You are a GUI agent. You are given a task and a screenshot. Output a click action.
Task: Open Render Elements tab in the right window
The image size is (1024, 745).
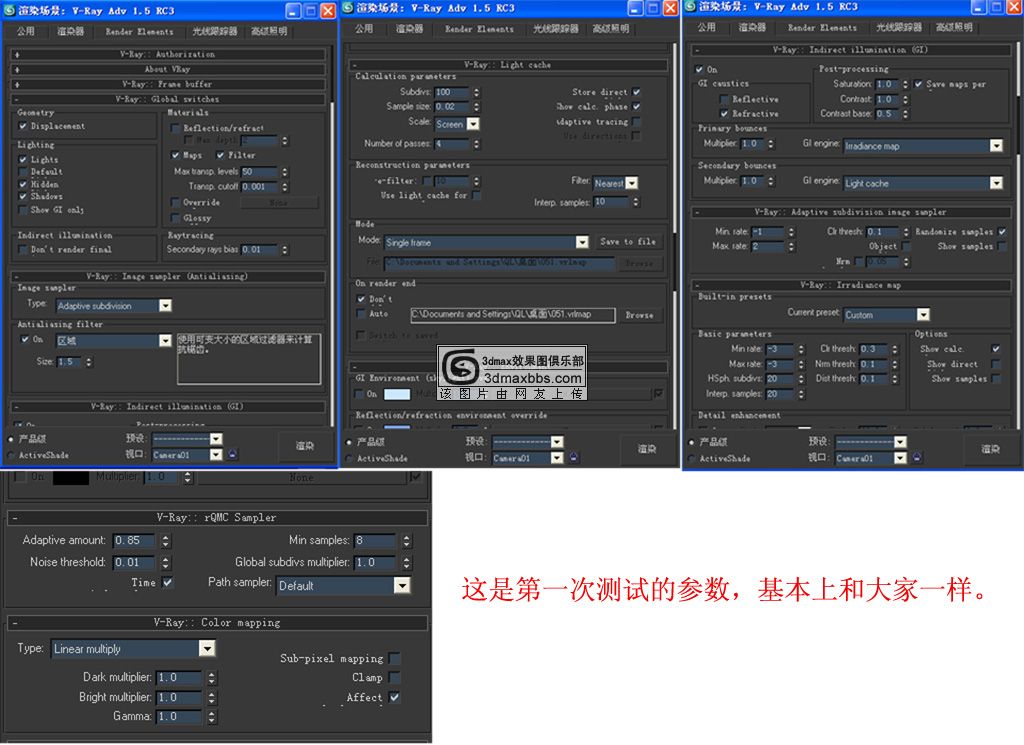(x=822, y=27)
